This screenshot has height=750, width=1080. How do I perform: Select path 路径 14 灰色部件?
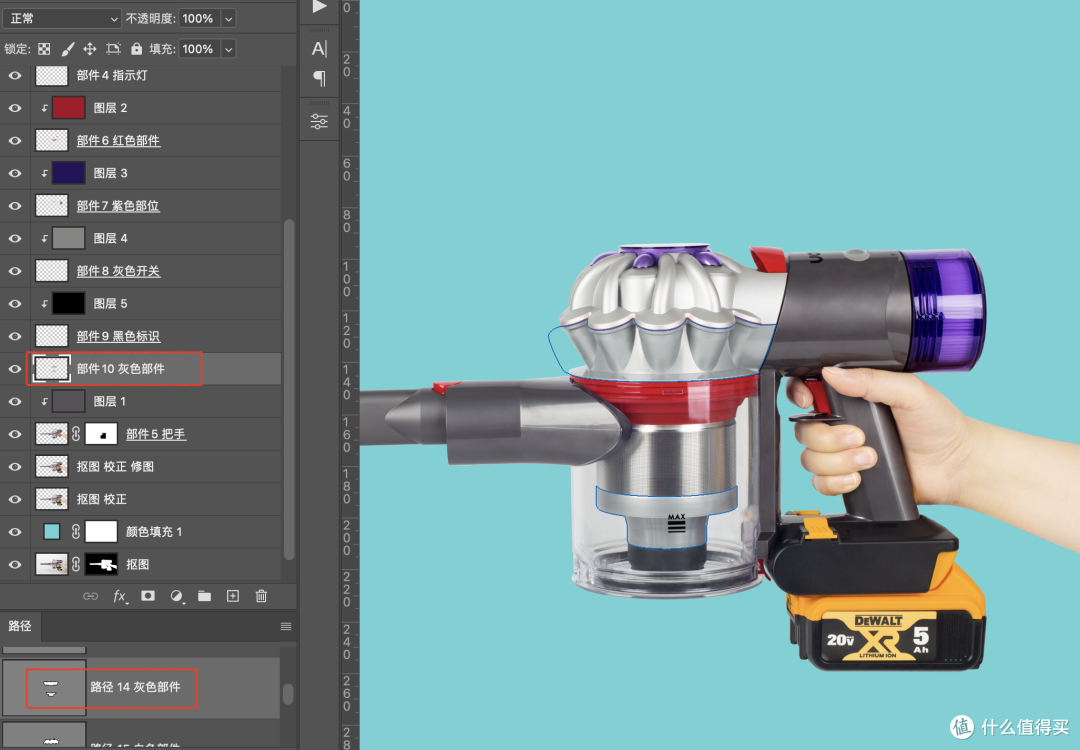click(141, 687)
